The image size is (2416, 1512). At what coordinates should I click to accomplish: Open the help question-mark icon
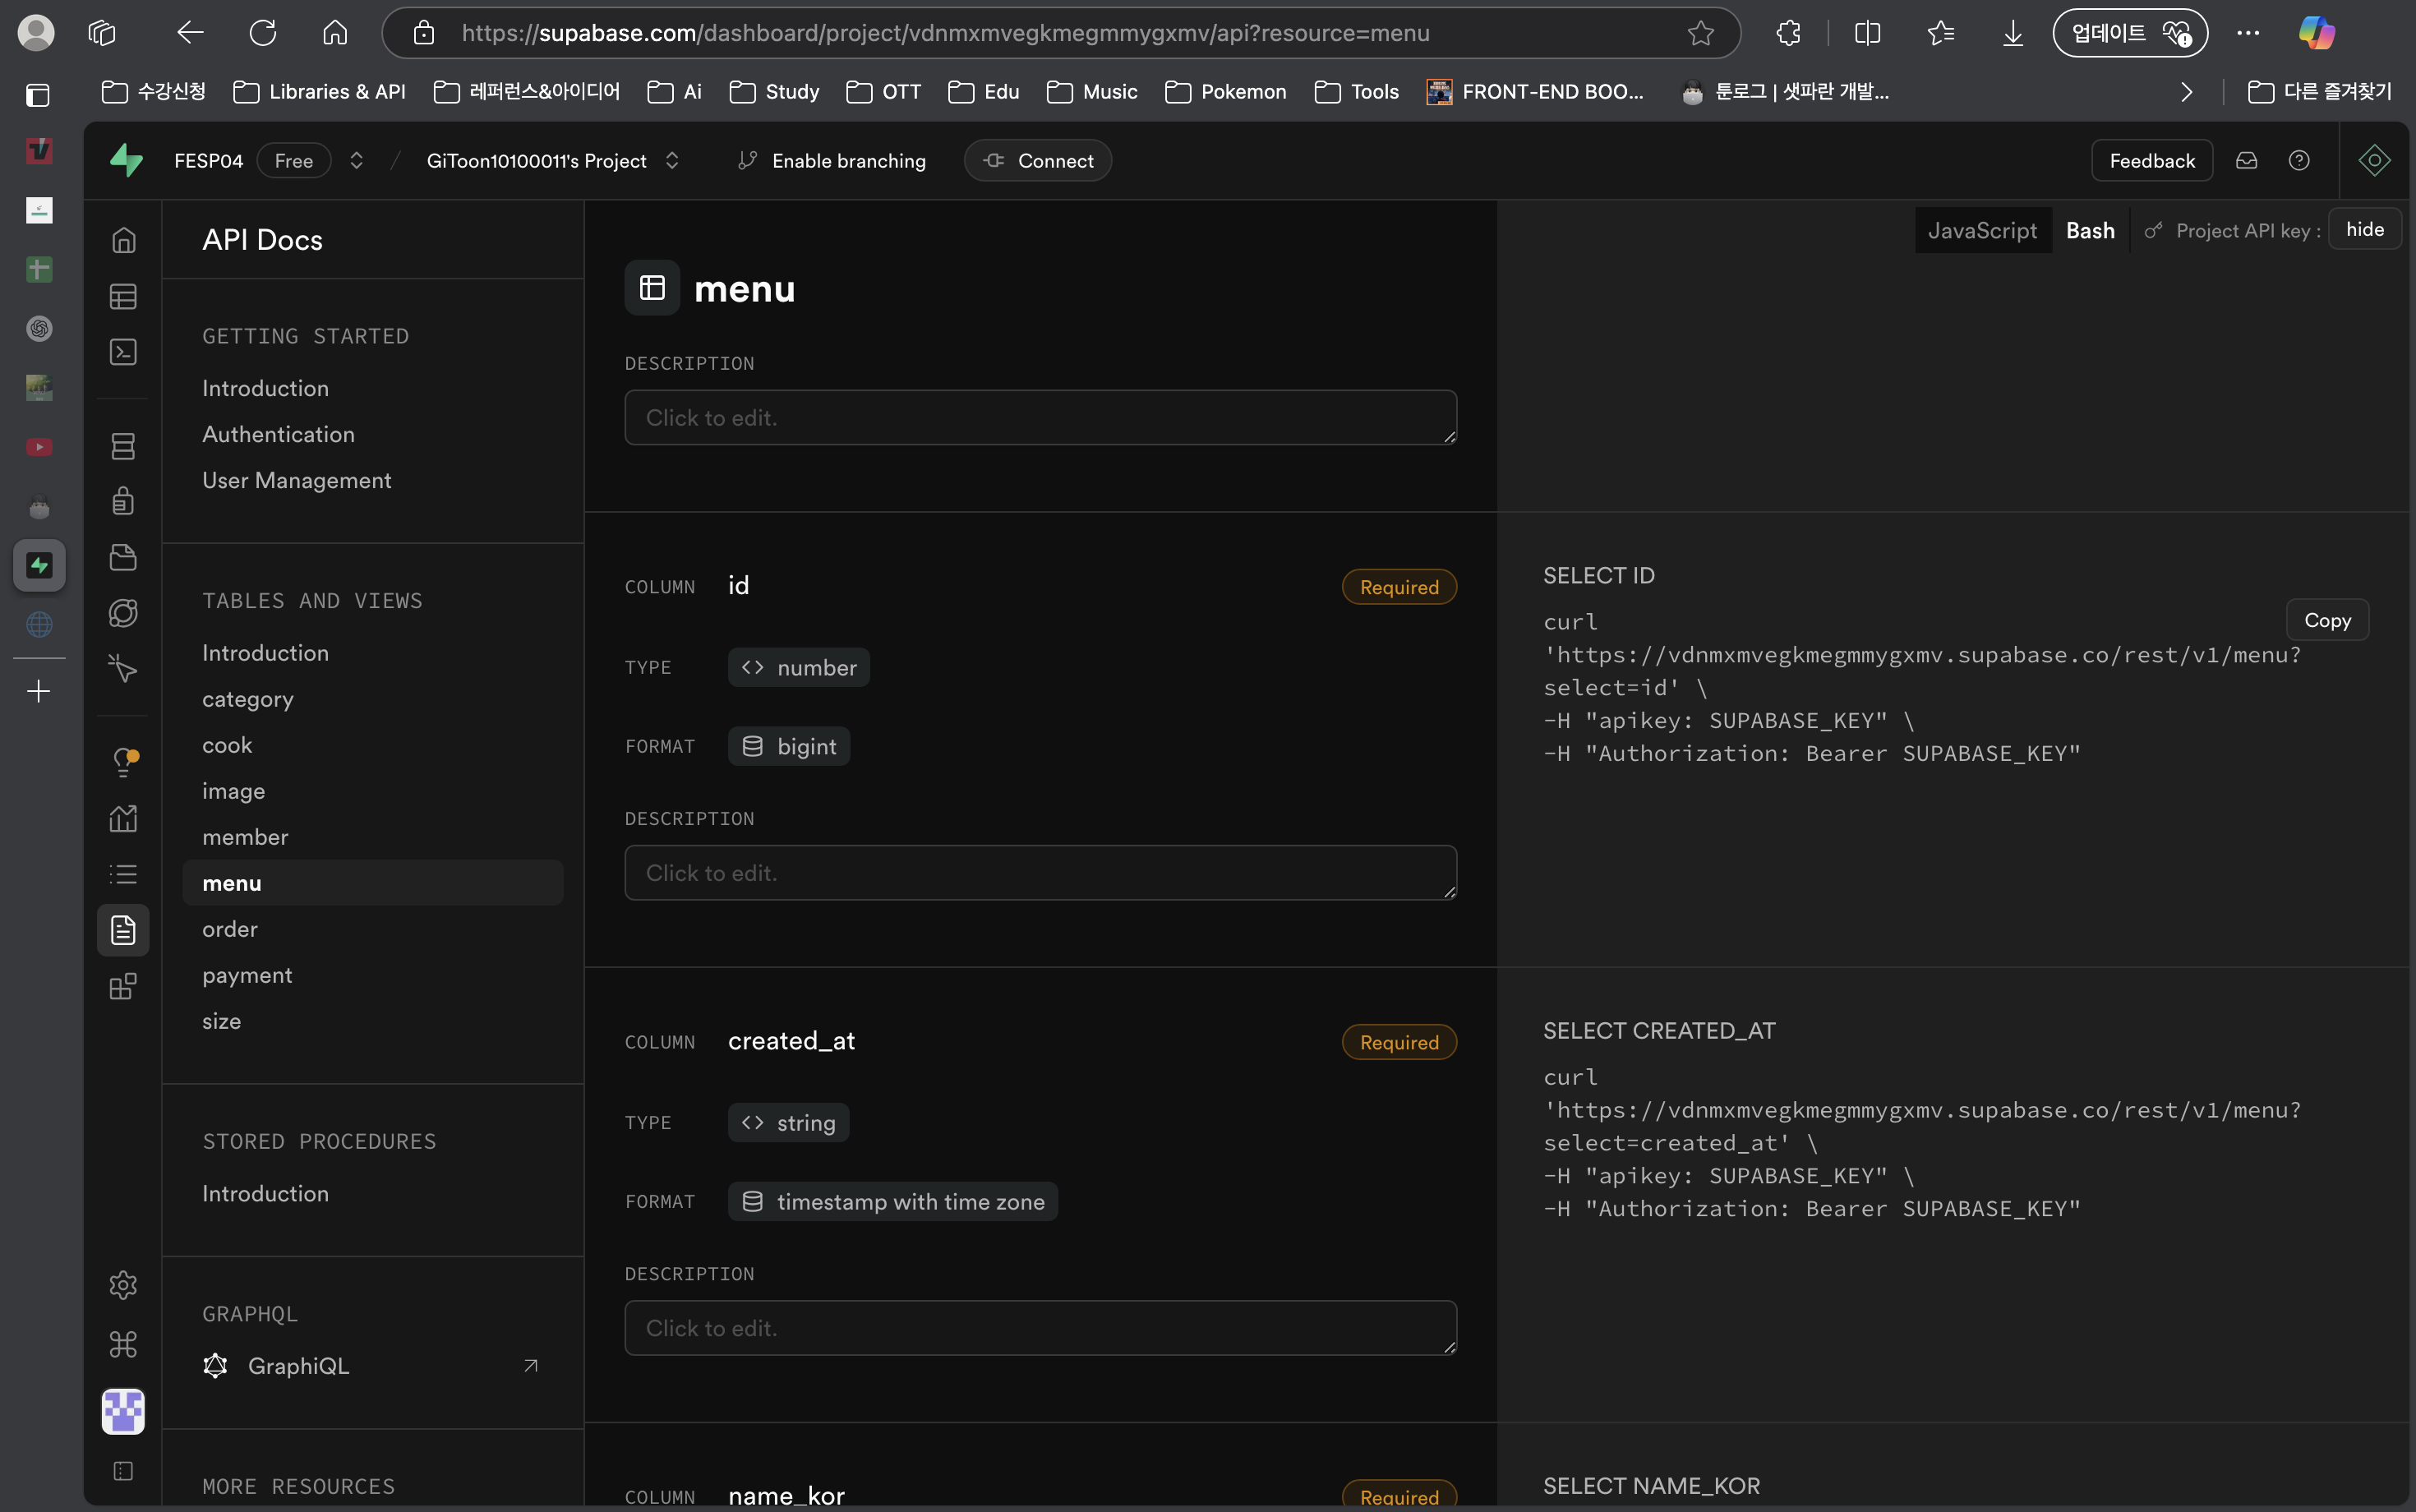pos(2299,160)
